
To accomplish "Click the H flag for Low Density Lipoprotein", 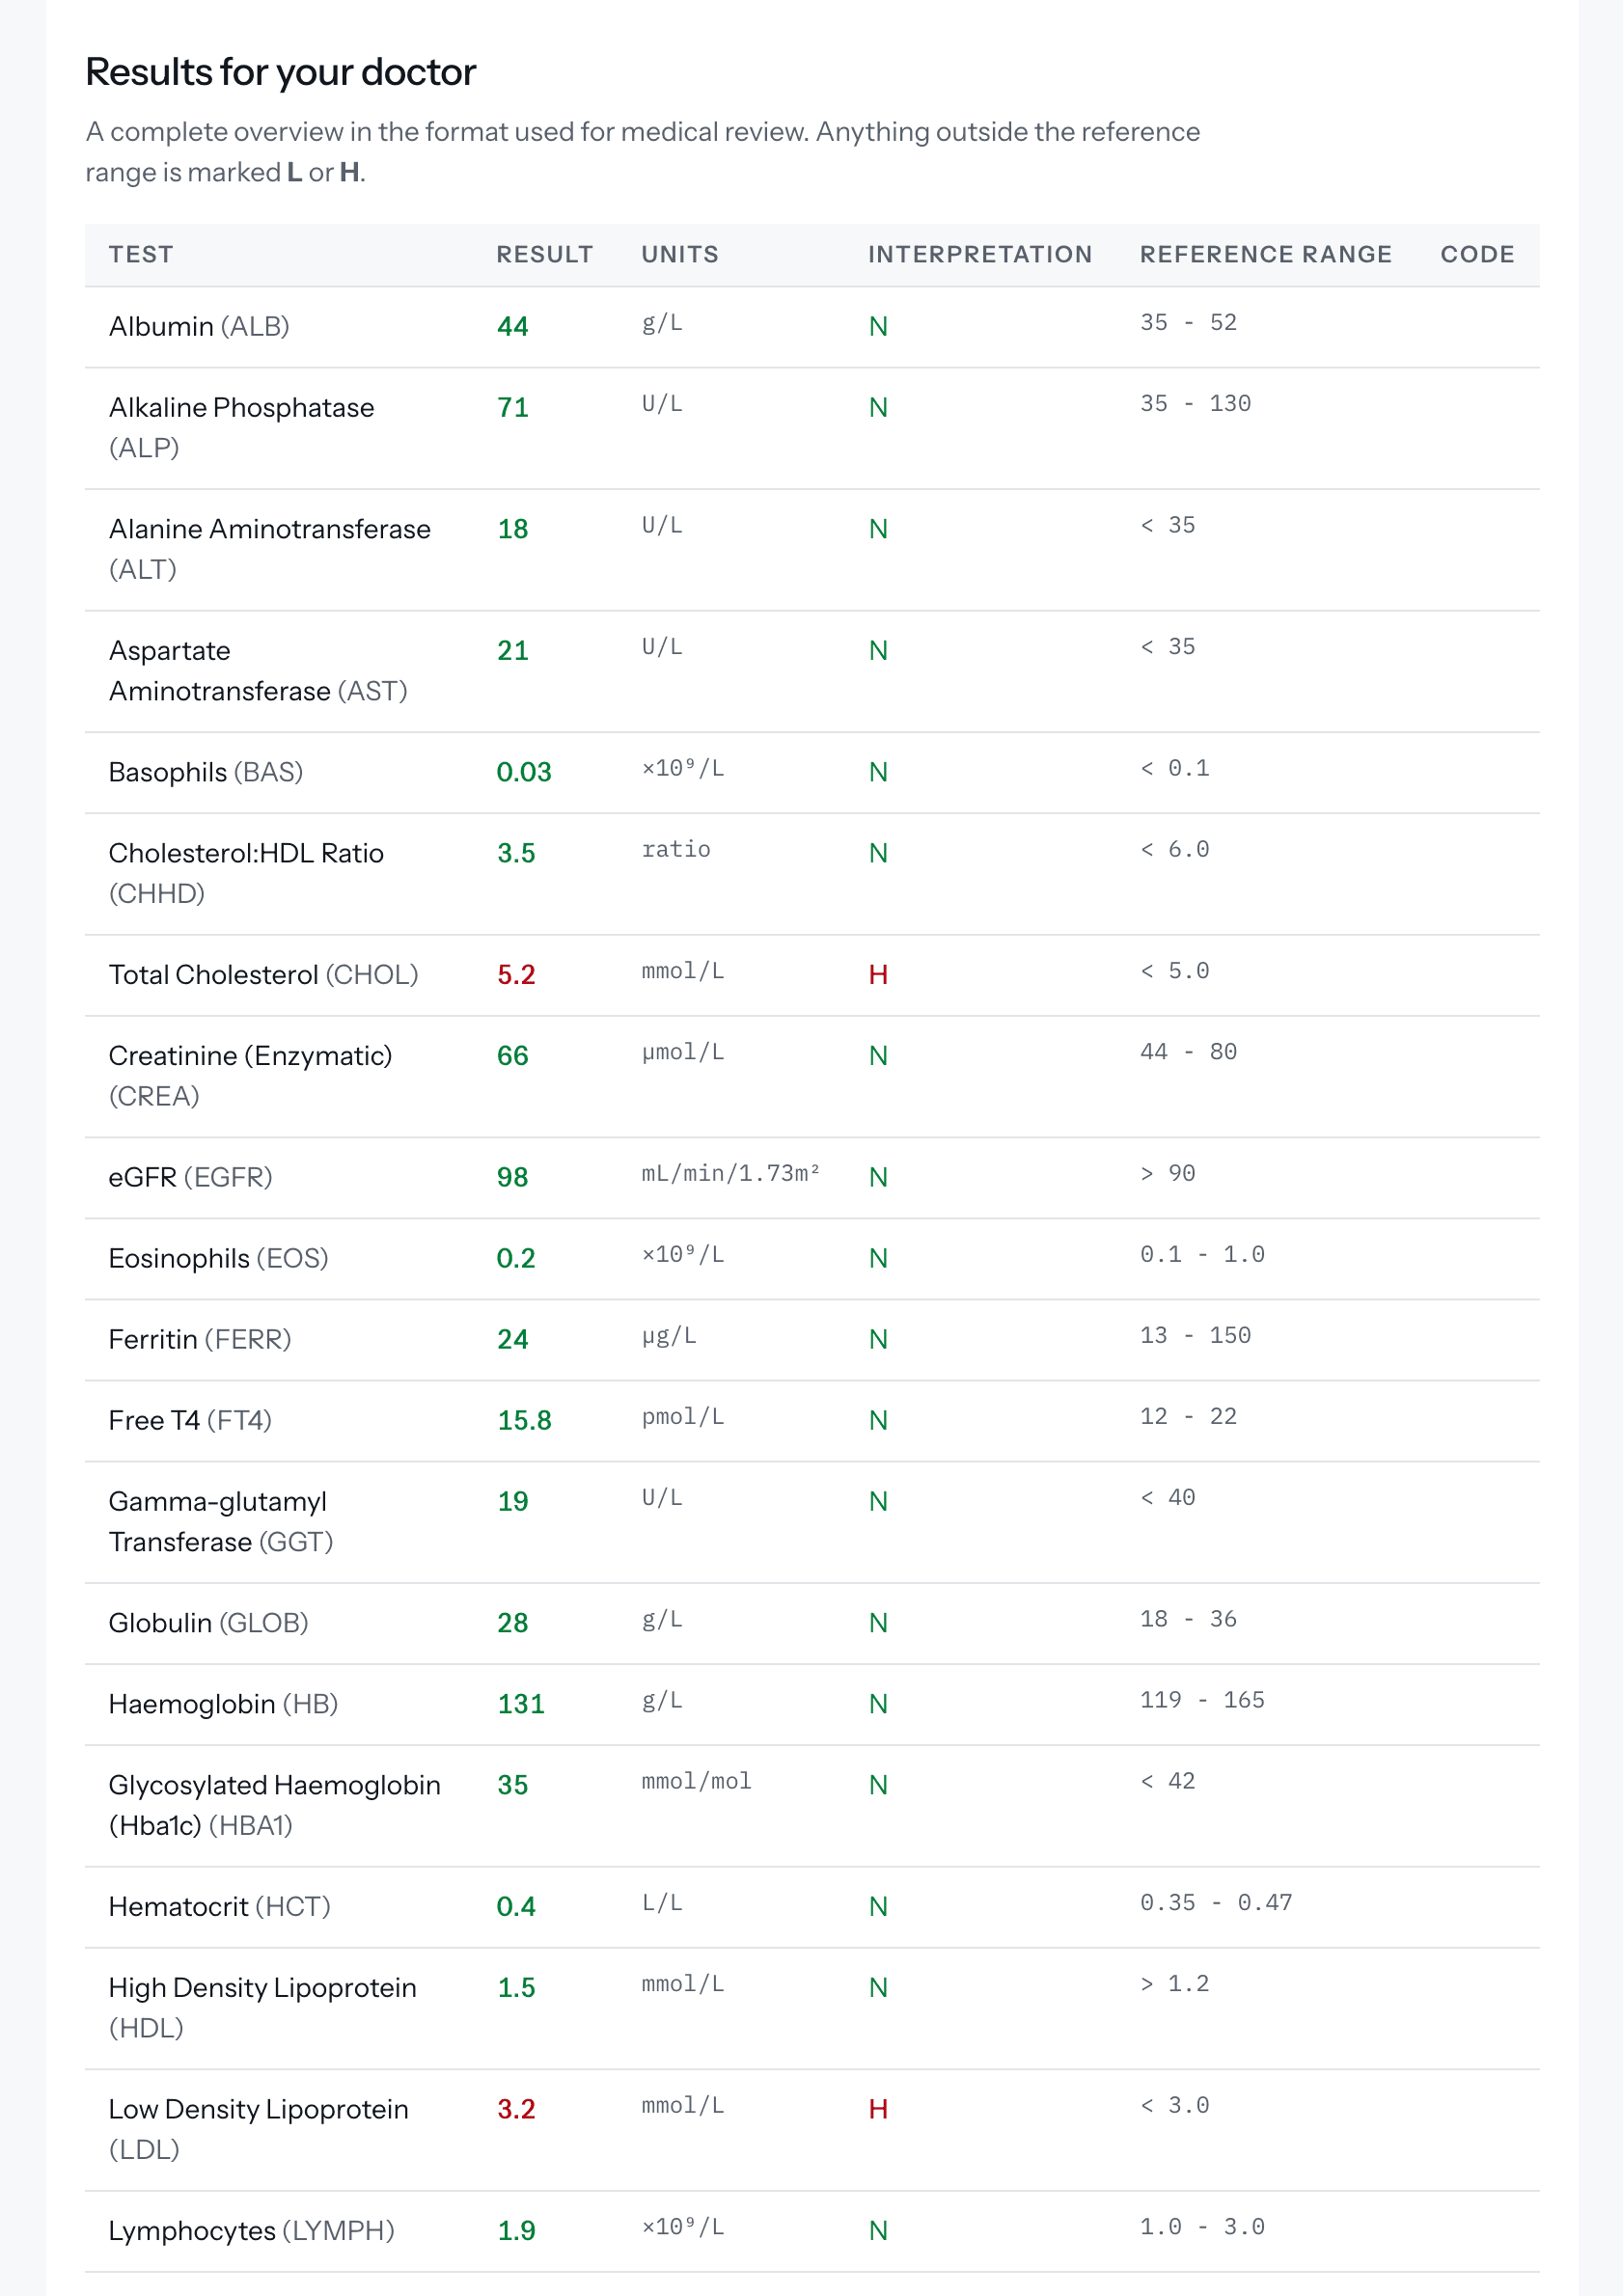I will coord(878,2109).
